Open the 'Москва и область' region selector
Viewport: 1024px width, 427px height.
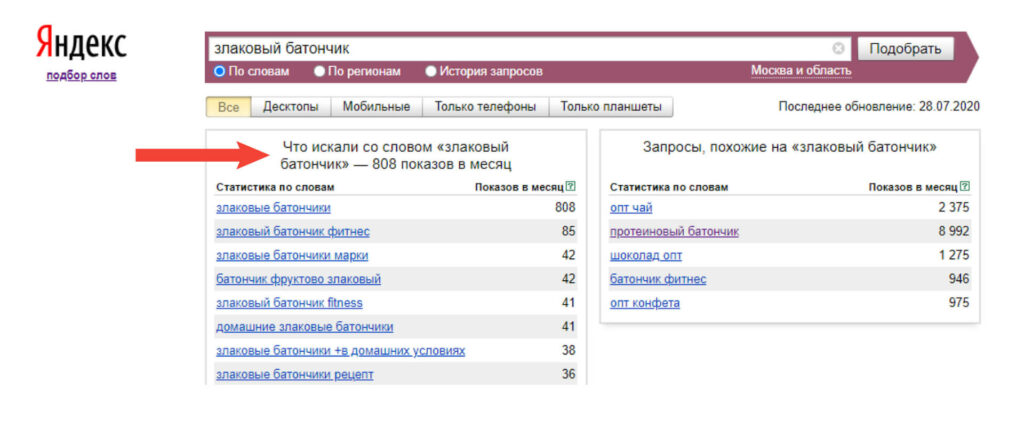801,71
